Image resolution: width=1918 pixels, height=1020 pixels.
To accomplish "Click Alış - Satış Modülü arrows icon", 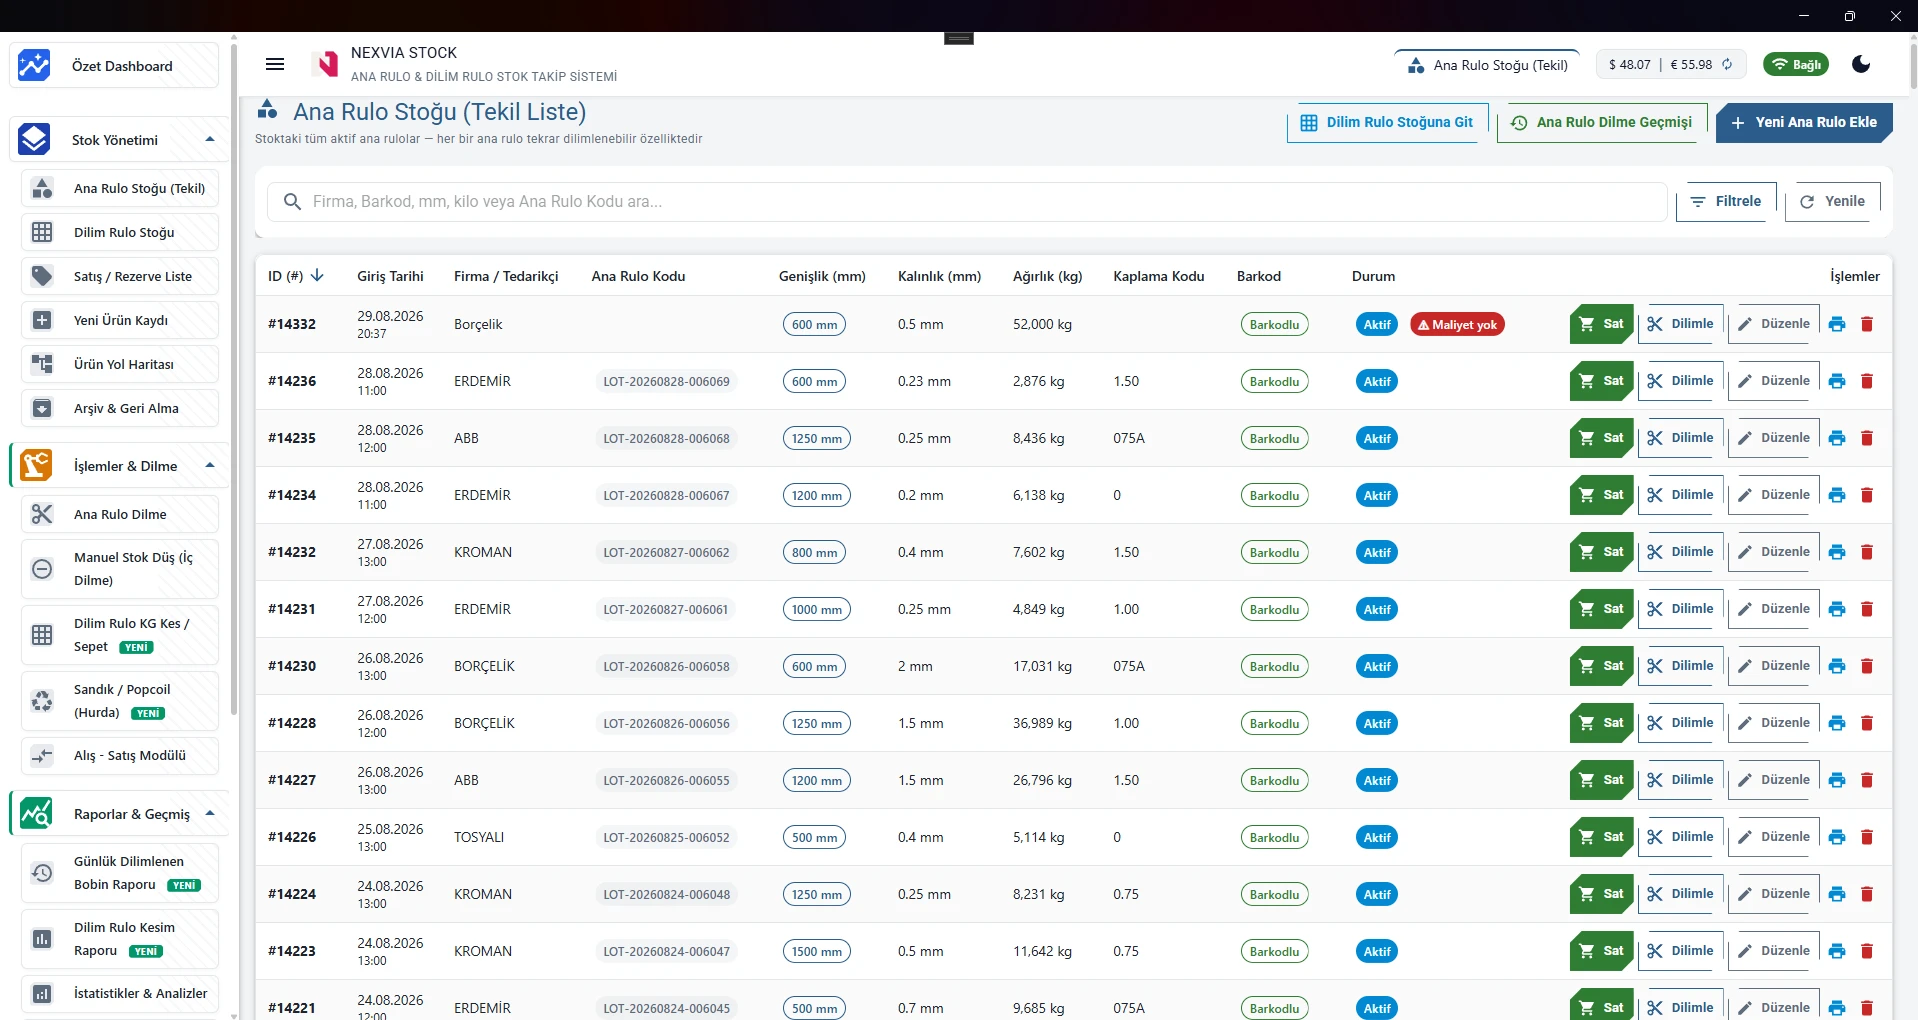I will click(42, 755).
